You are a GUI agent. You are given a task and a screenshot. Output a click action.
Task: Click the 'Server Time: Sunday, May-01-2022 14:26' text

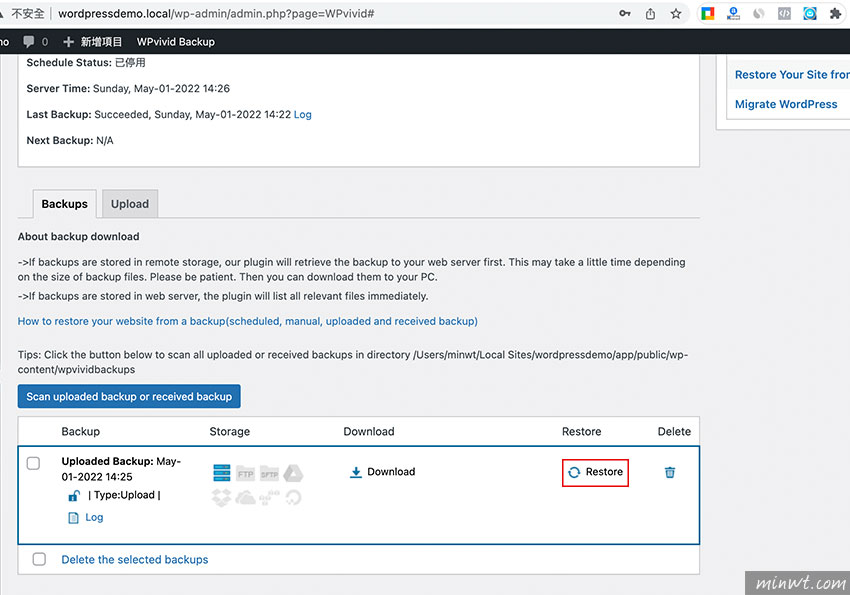click(128, 88)
